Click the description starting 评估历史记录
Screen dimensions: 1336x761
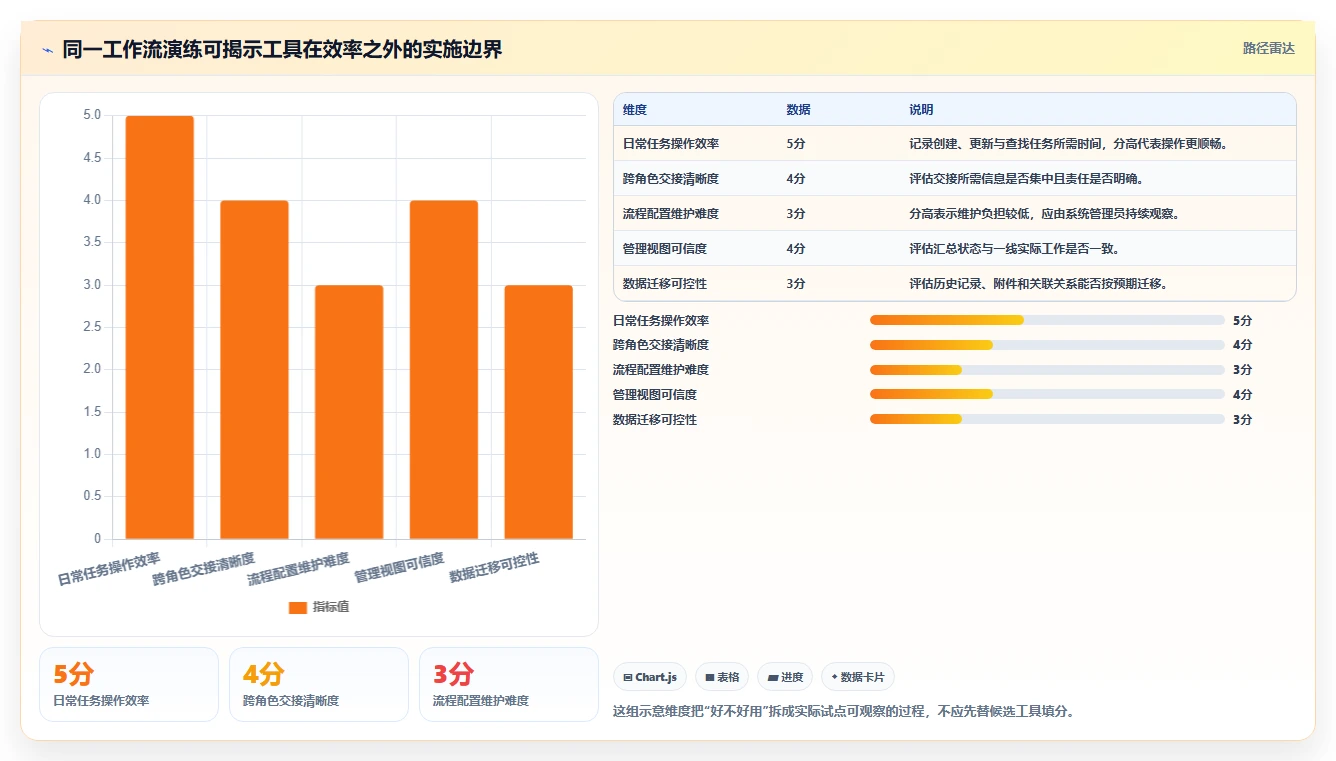click(x=1038, y=284)
